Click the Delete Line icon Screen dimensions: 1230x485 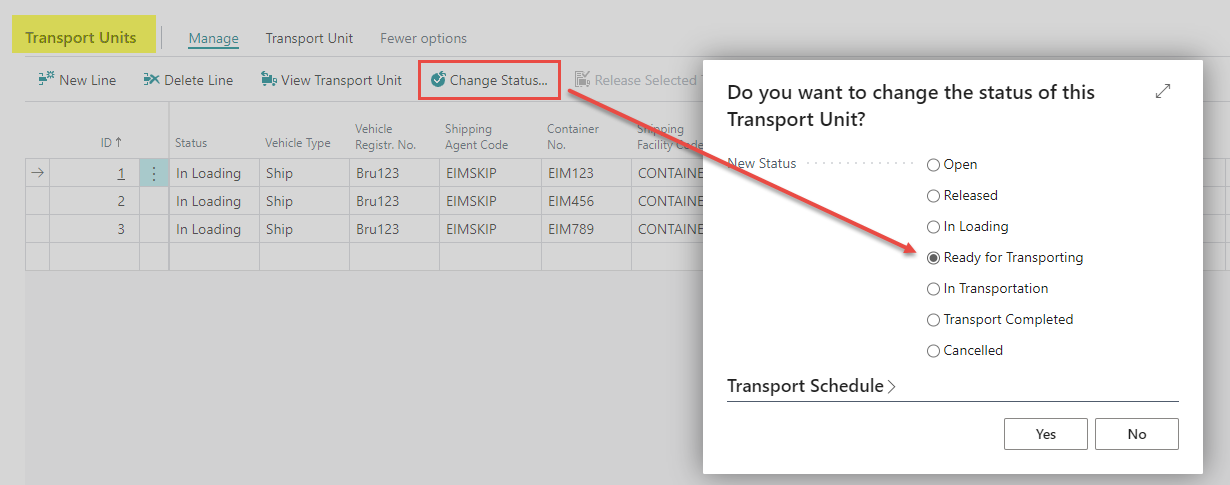(x=152, y=80)
